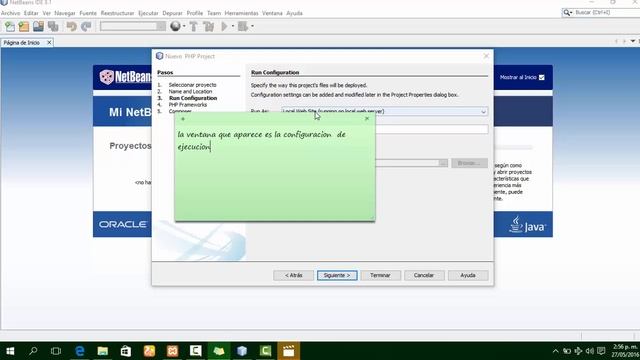Click the < Atrás button
Image resolution: width=640 pixels, height=360 pixels.
[293, 276]
